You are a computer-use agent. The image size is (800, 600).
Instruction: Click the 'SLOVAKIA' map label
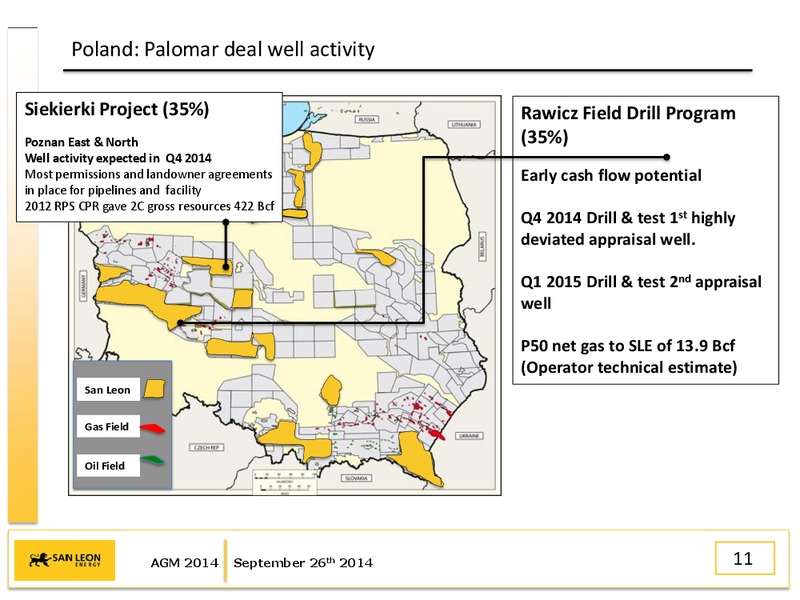356,478
